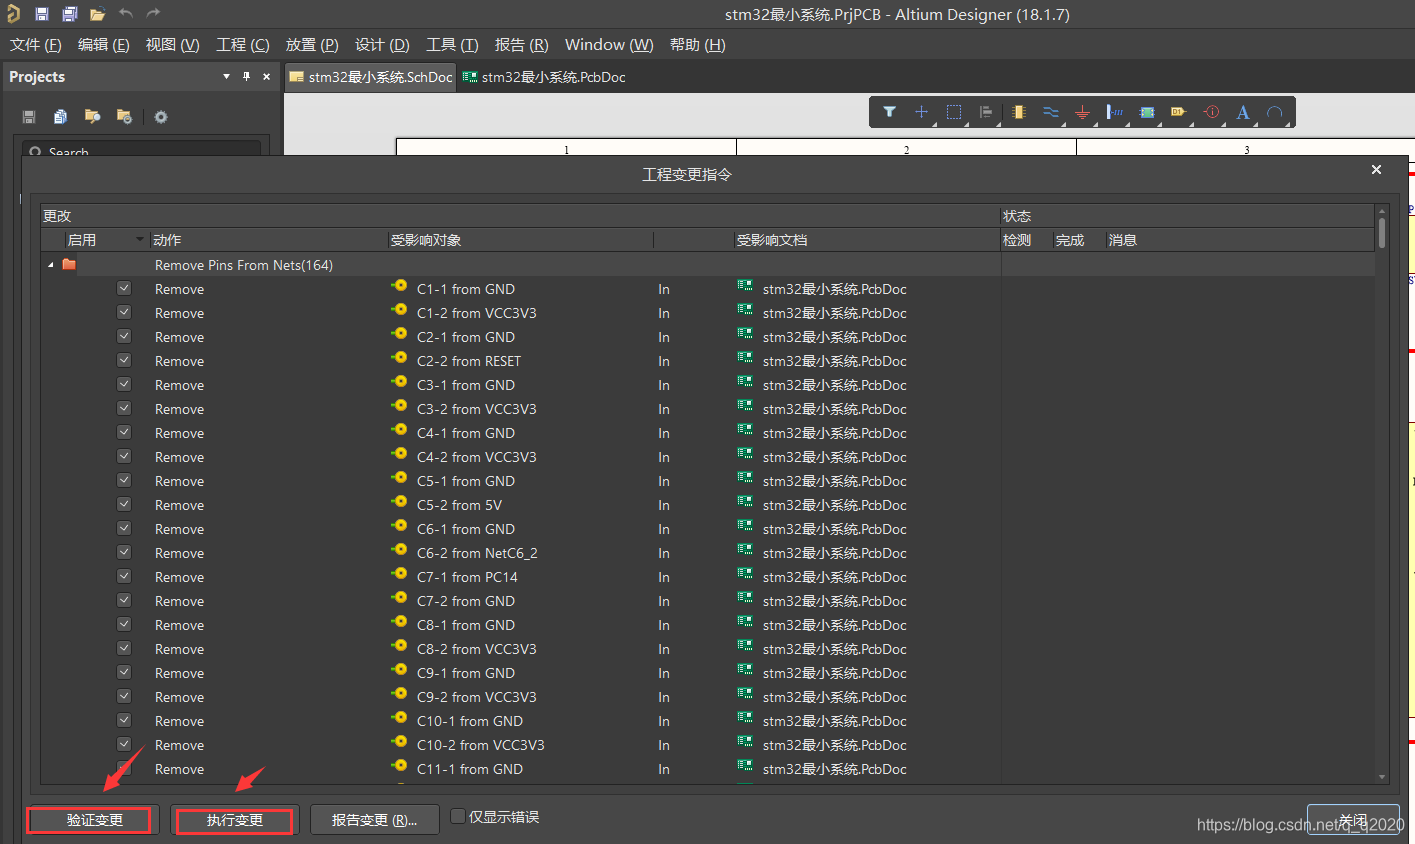
Task: Click the 受影响对象 column header
Action: (x=520, y=240)
